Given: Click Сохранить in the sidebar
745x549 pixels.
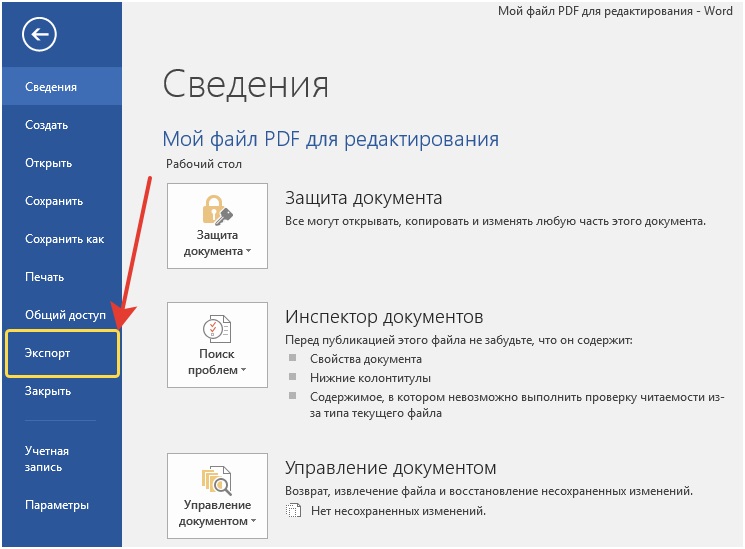Looking at the screenshot, I should click(62, 201).
